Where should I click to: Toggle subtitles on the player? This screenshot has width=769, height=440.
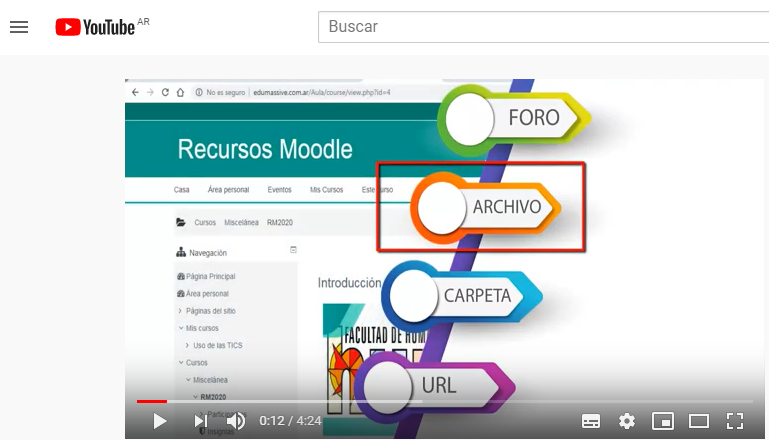(590, 421)
